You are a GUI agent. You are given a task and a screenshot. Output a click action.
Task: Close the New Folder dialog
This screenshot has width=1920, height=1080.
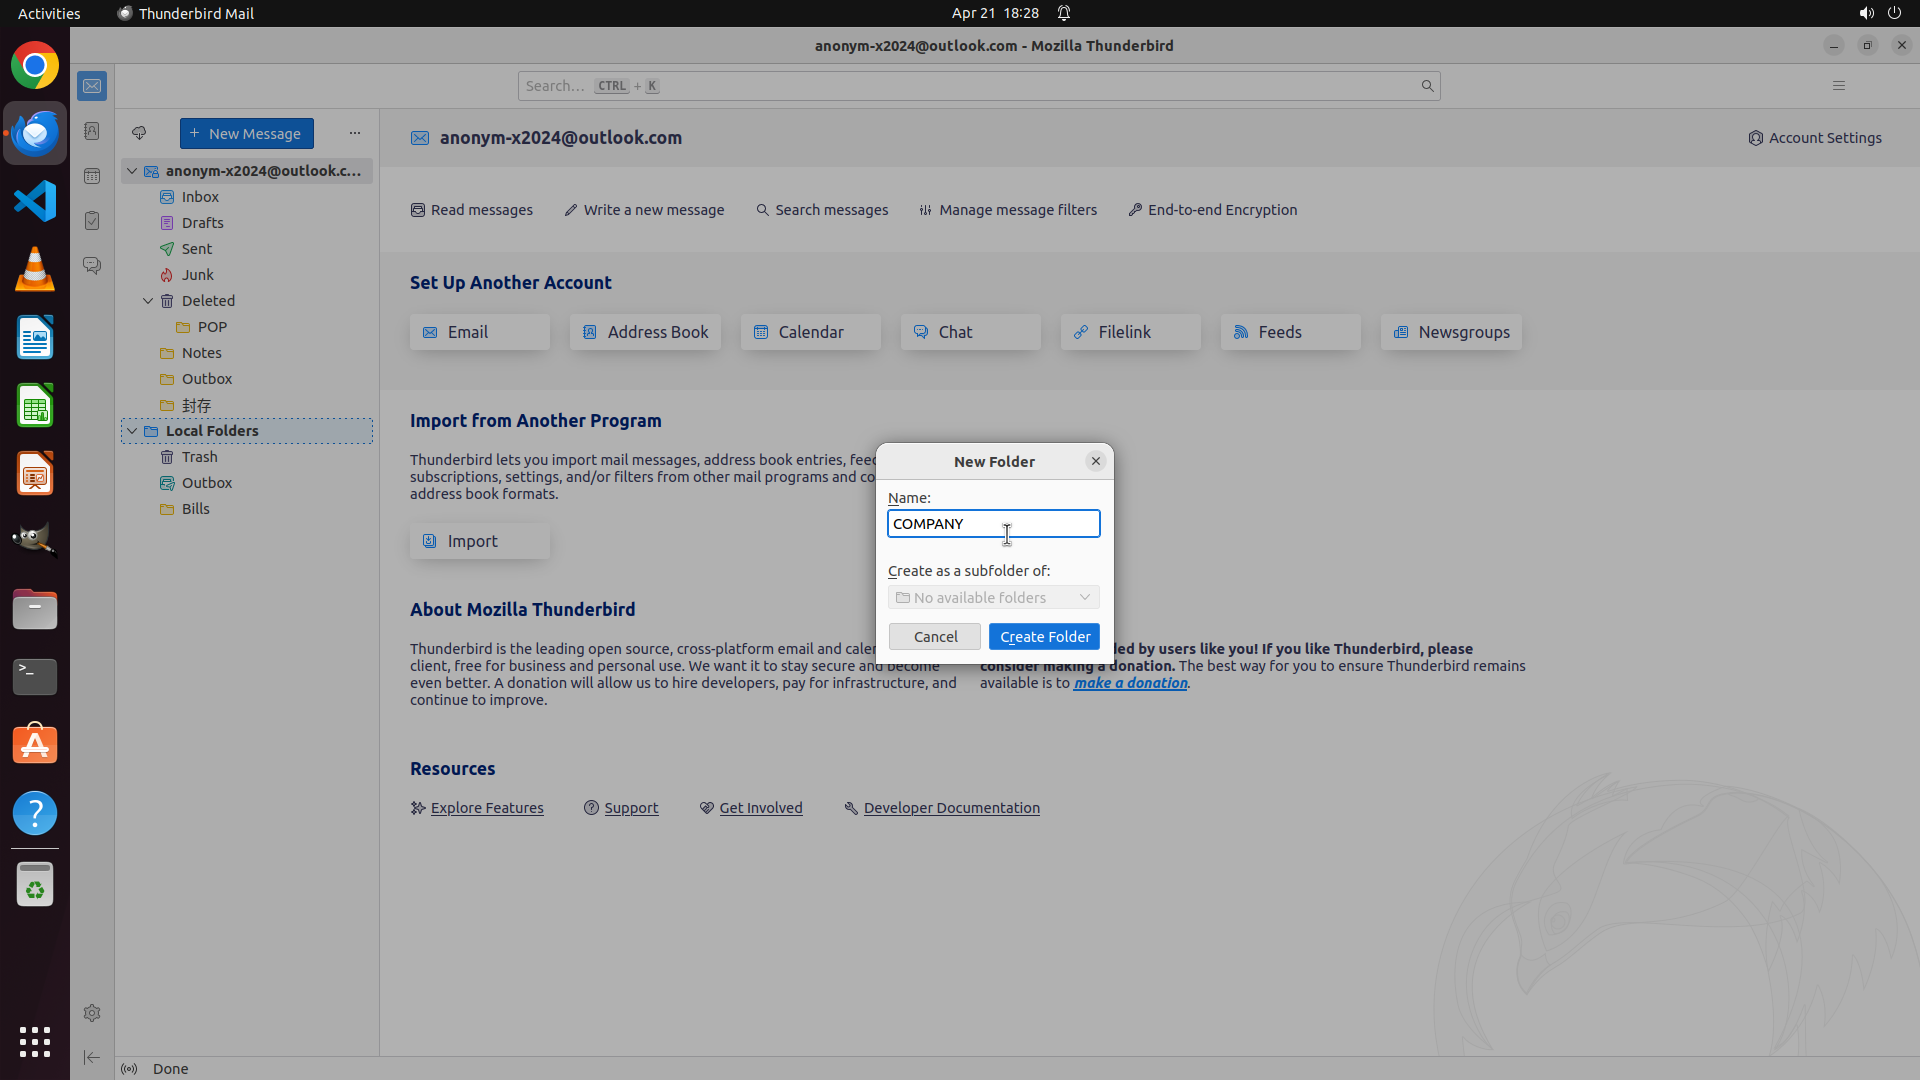click(x=1095, y=461)
